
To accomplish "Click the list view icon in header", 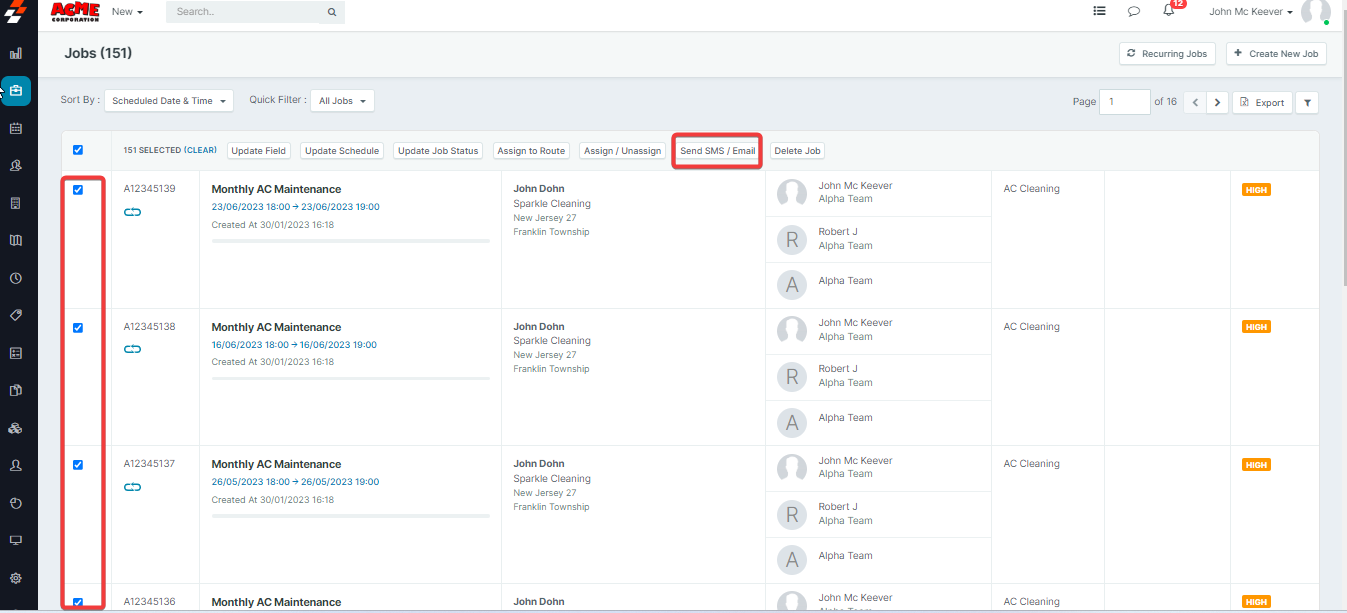I will pyautogui.click(x=1099, y=12).
